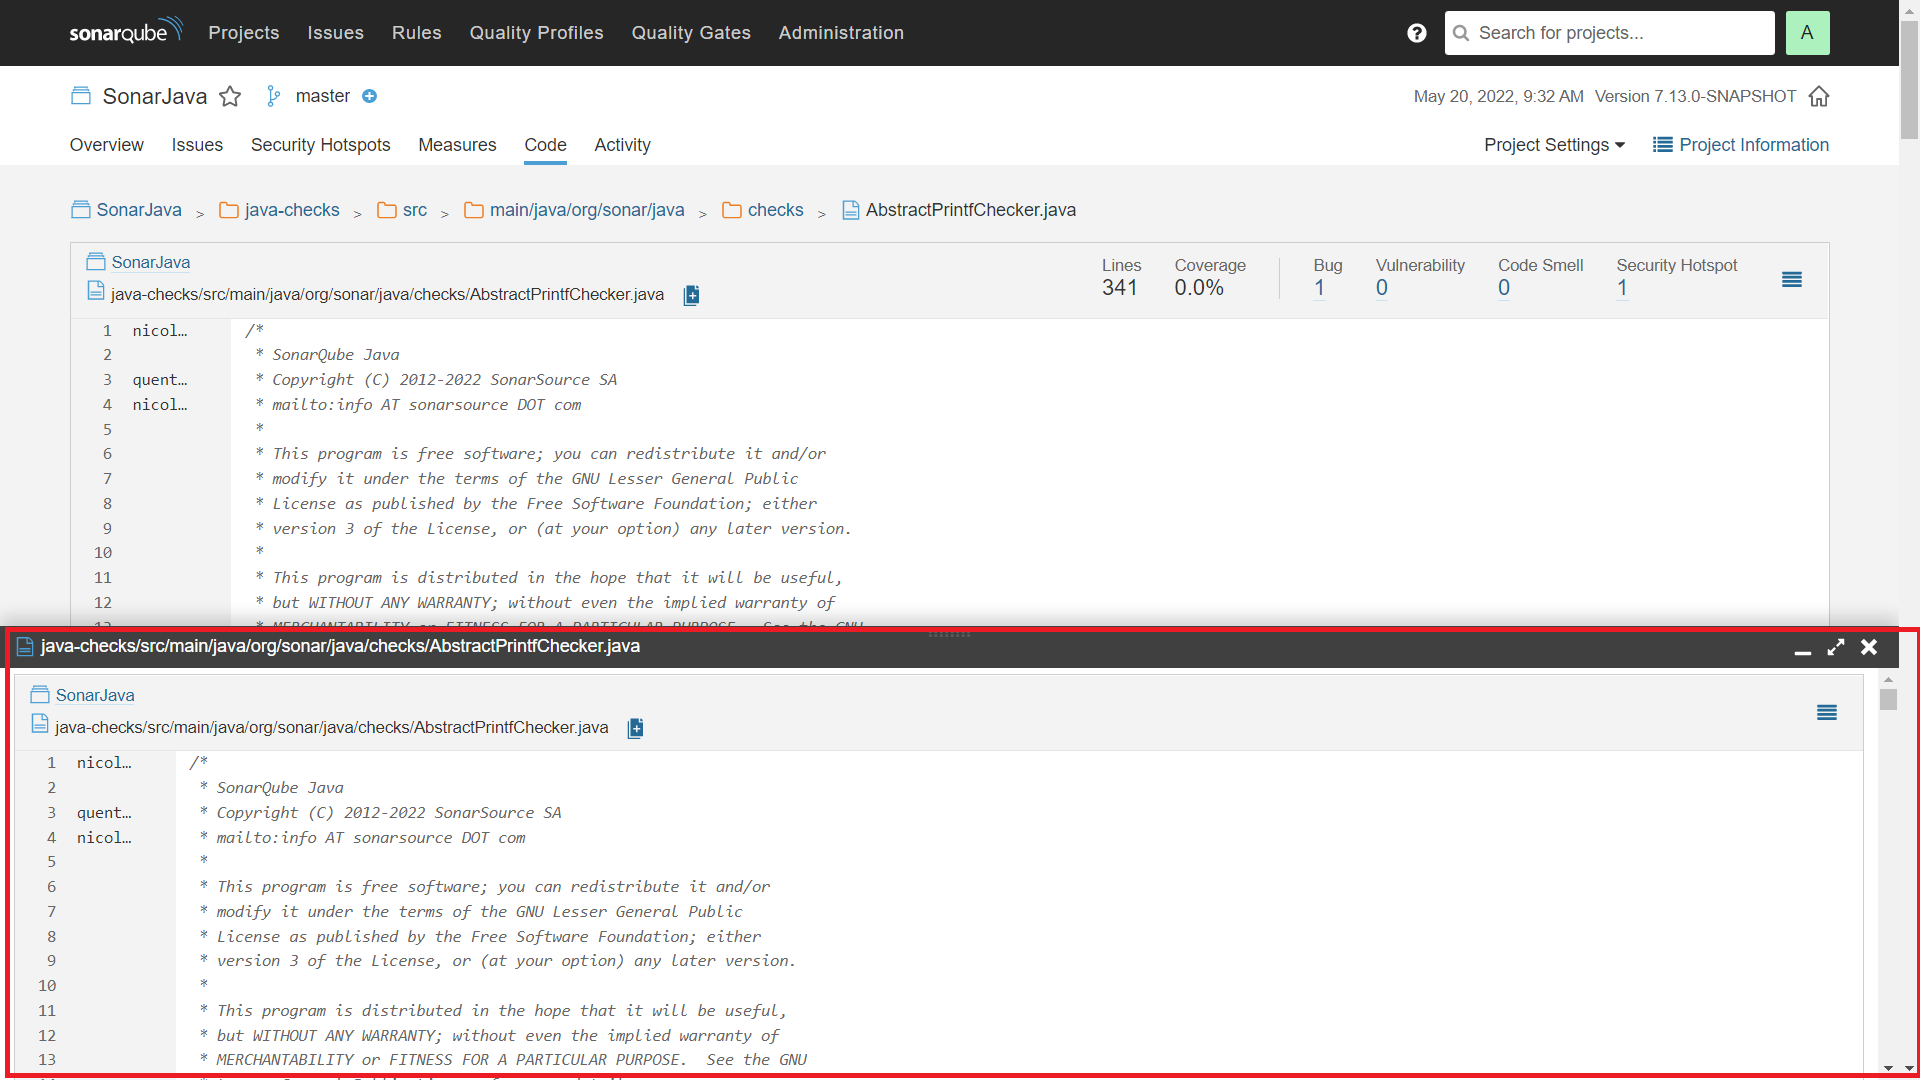Favorite SonarJava with the star icon

(x=230, y=96)
